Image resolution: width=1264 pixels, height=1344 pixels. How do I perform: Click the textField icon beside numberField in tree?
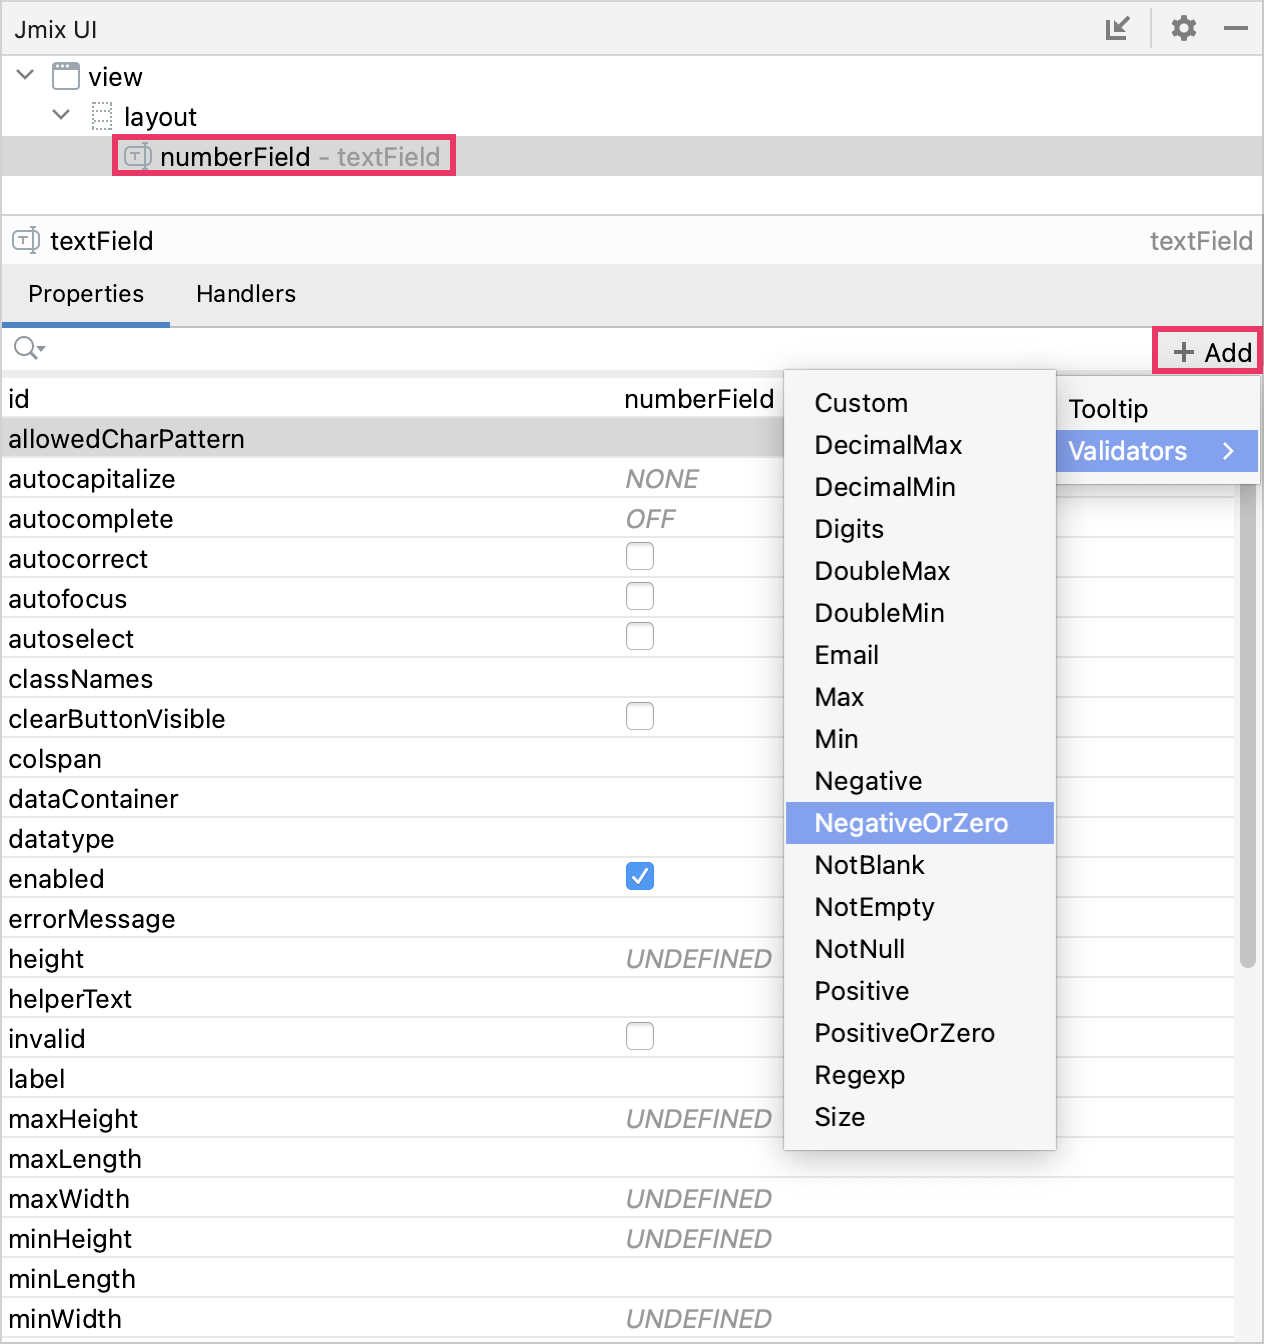pyautogui.click(x=139, y=156)
